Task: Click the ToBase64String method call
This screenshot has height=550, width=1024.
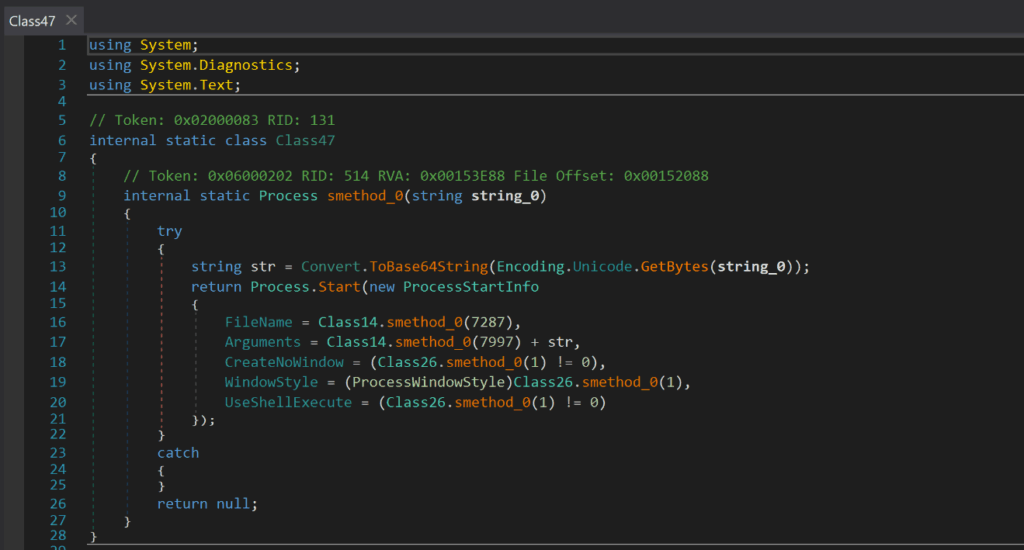Action: [428, 267]
